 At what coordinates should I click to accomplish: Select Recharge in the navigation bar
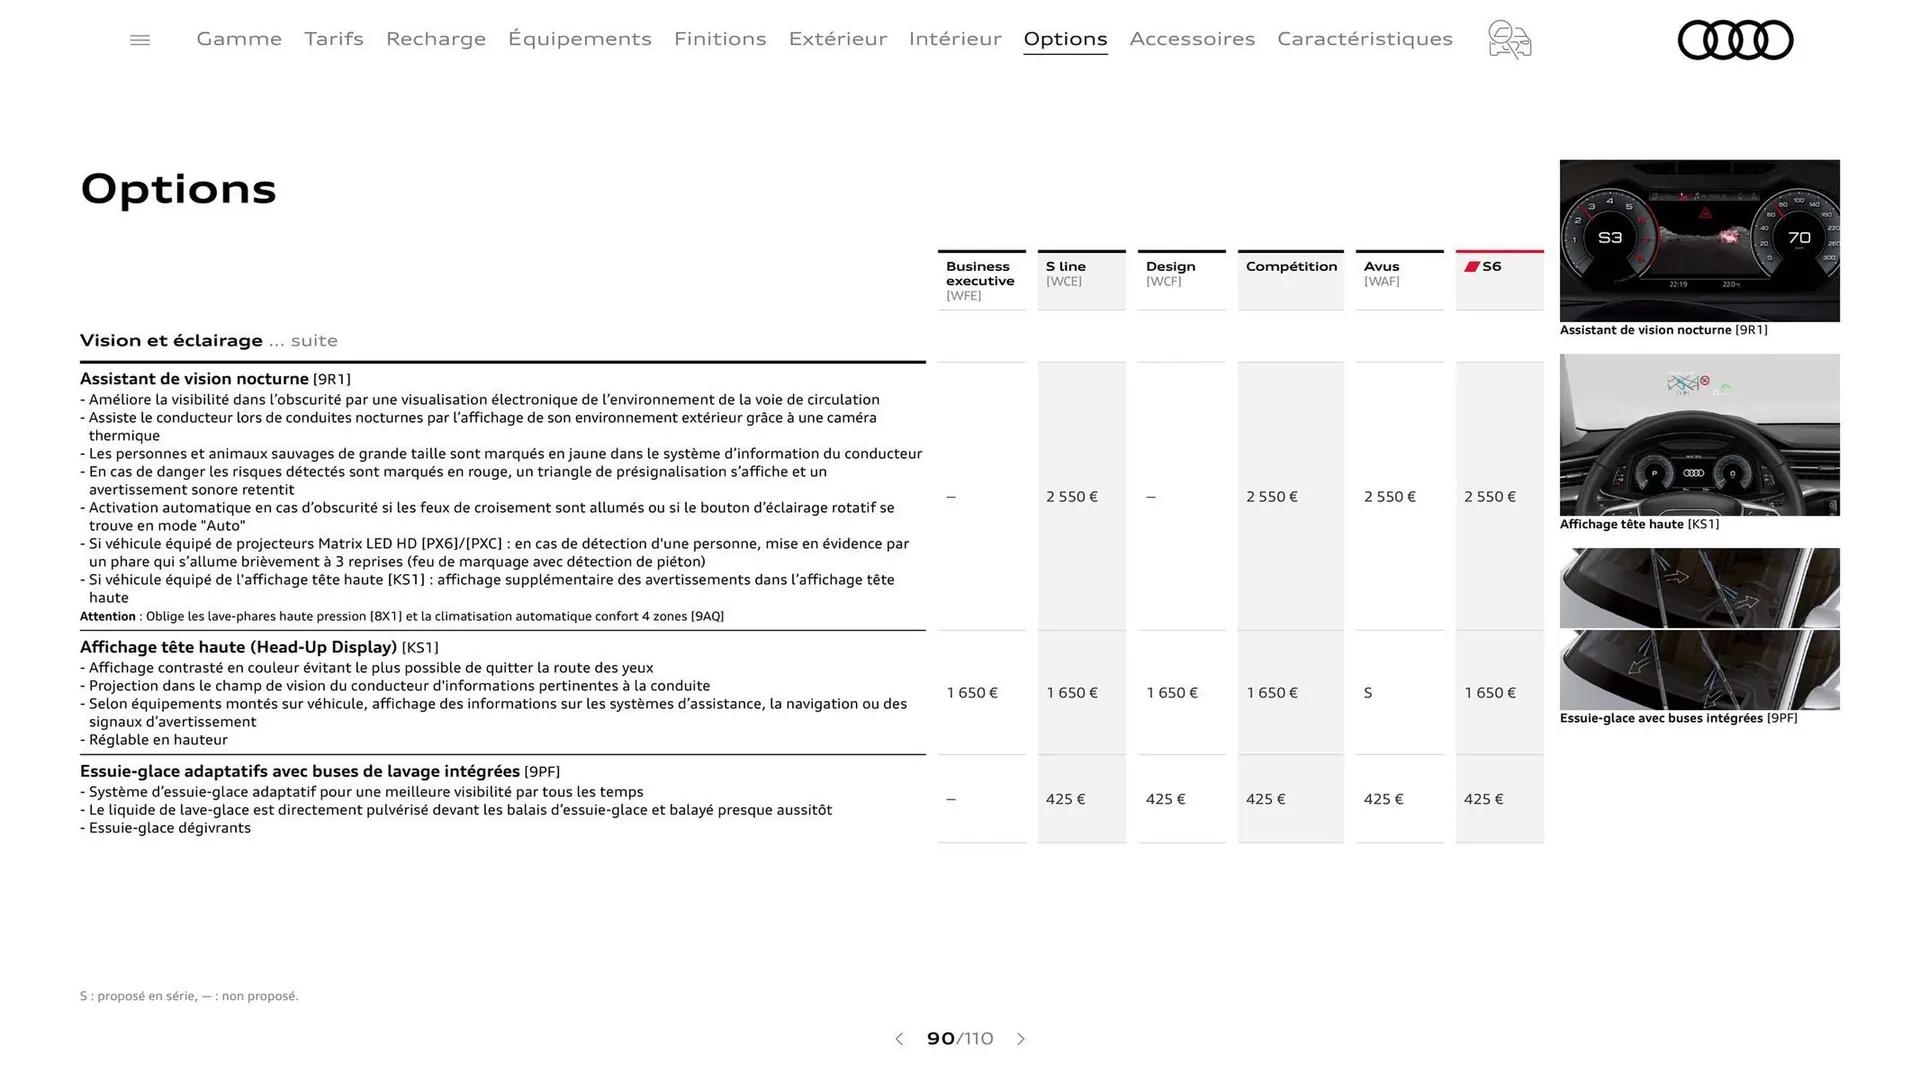[x=435, y=39]
